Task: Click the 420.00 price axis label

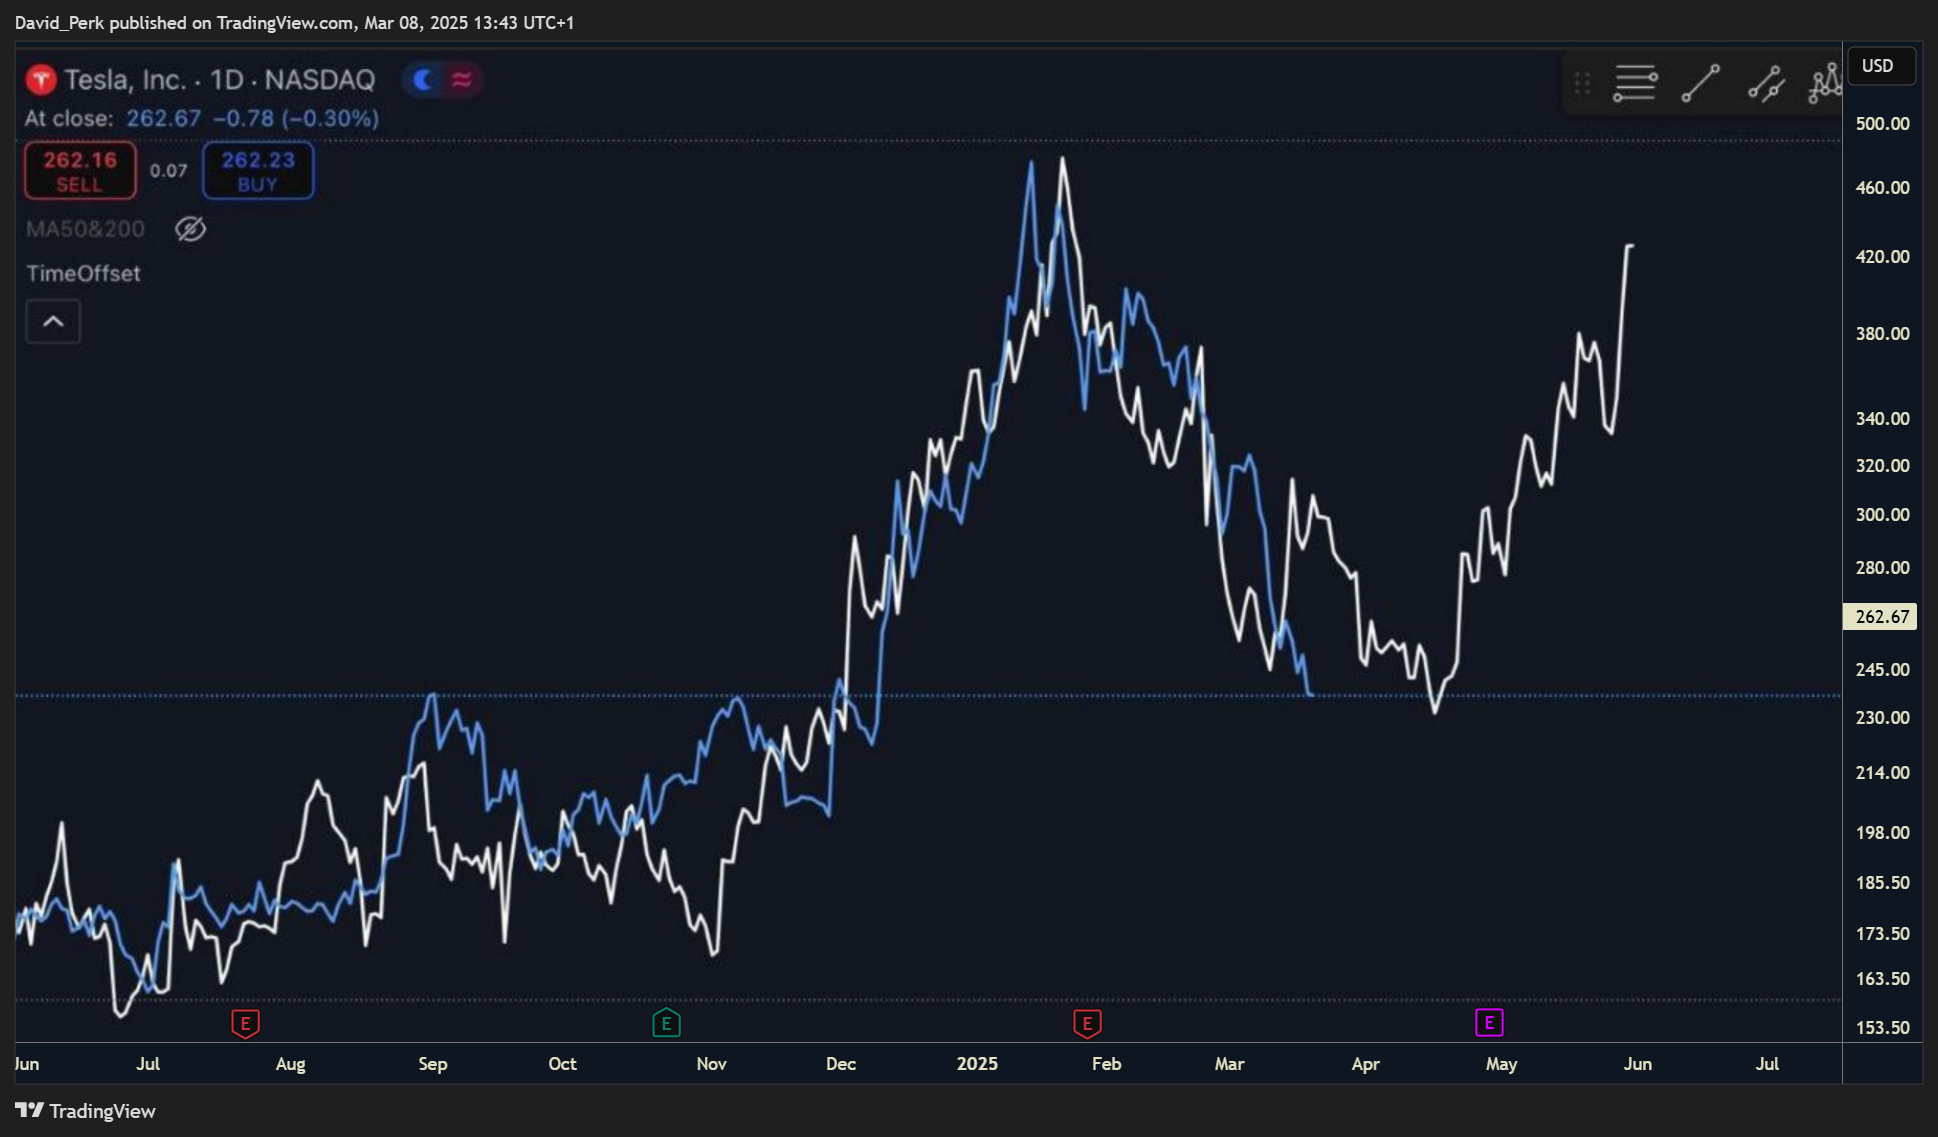Action: pos(1882,256)
